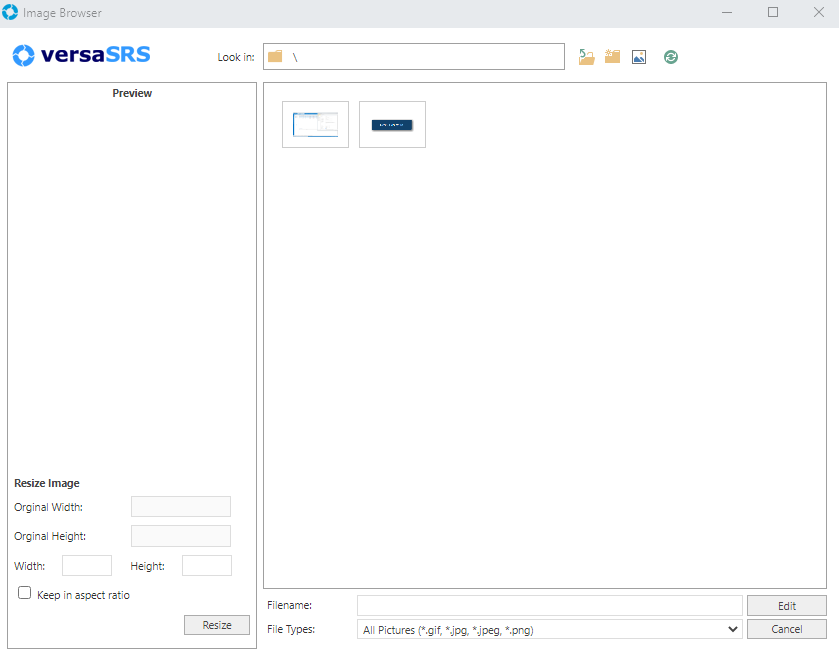Click the upload image icon
This screenshot has height=658, width=839.
point(639,57)
